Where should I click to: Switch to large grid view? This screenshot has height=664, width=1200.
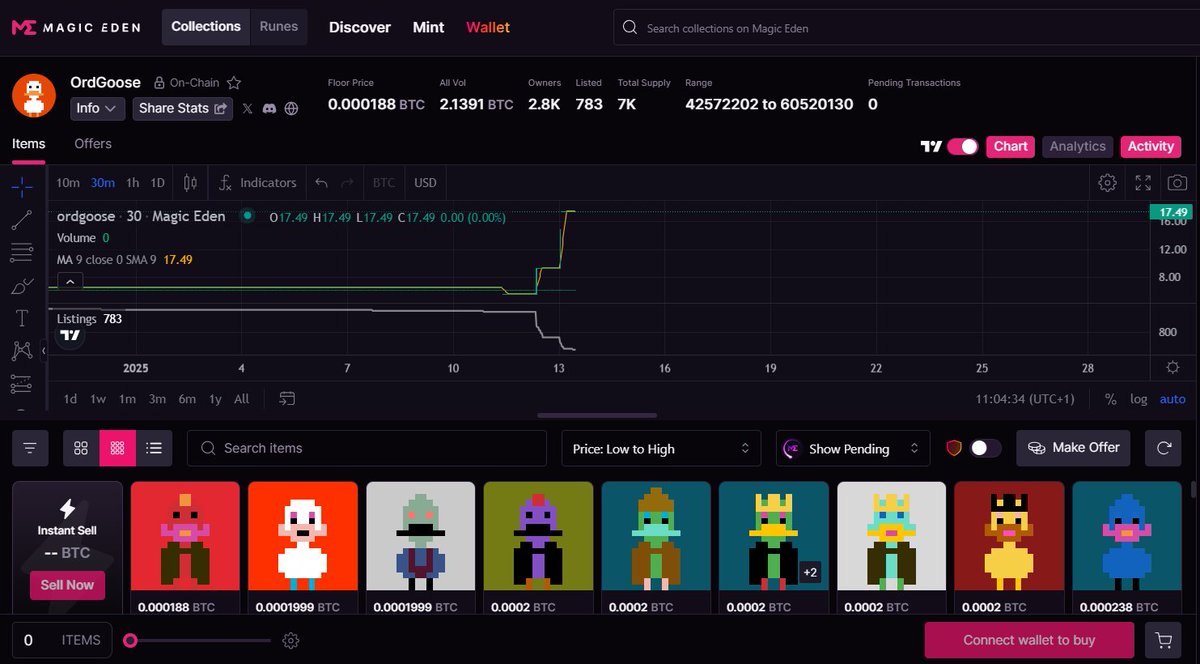coord(81,448)
